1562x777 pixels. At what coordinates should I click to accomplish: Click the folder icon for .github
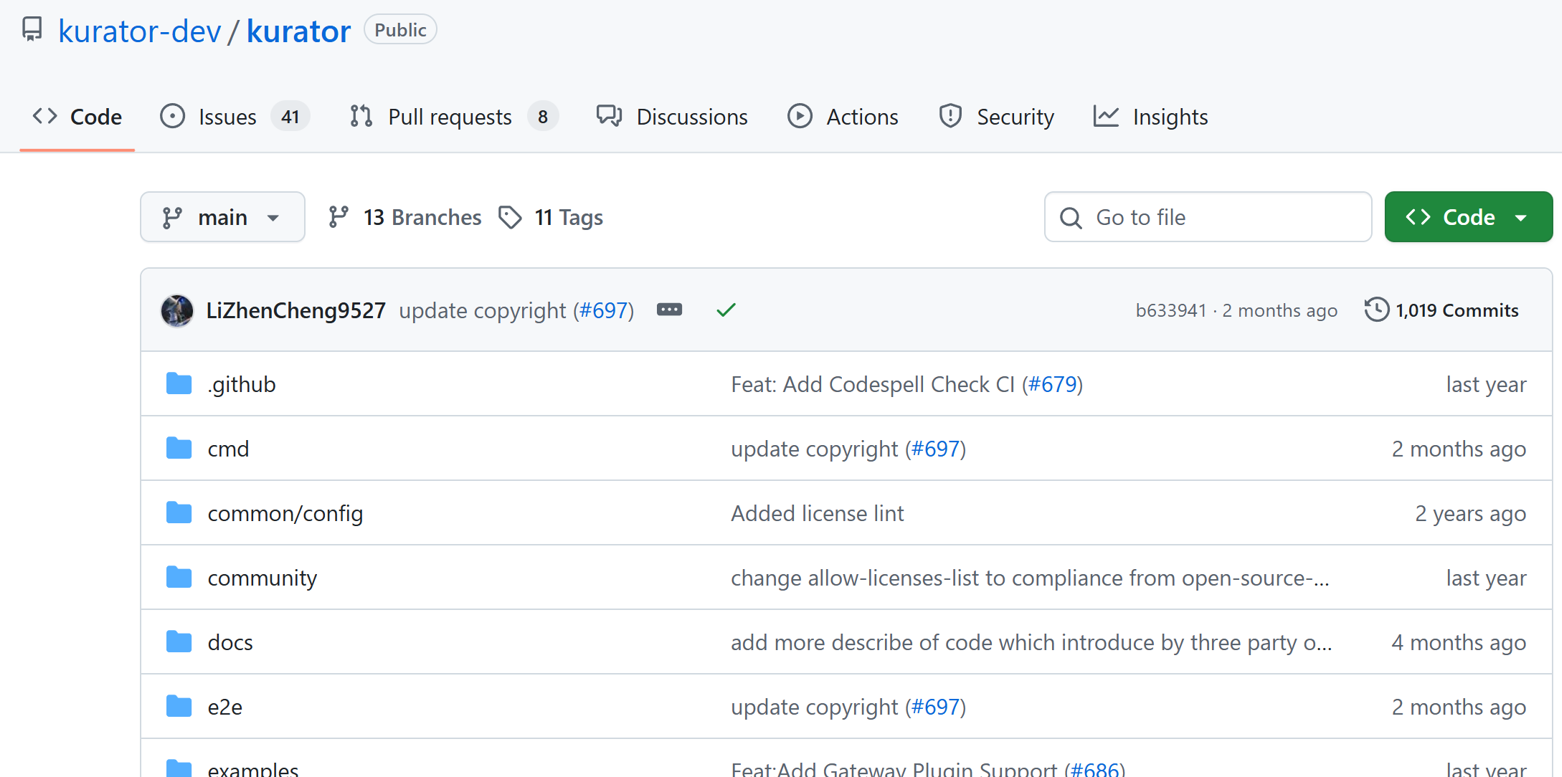tap(179, 383)
